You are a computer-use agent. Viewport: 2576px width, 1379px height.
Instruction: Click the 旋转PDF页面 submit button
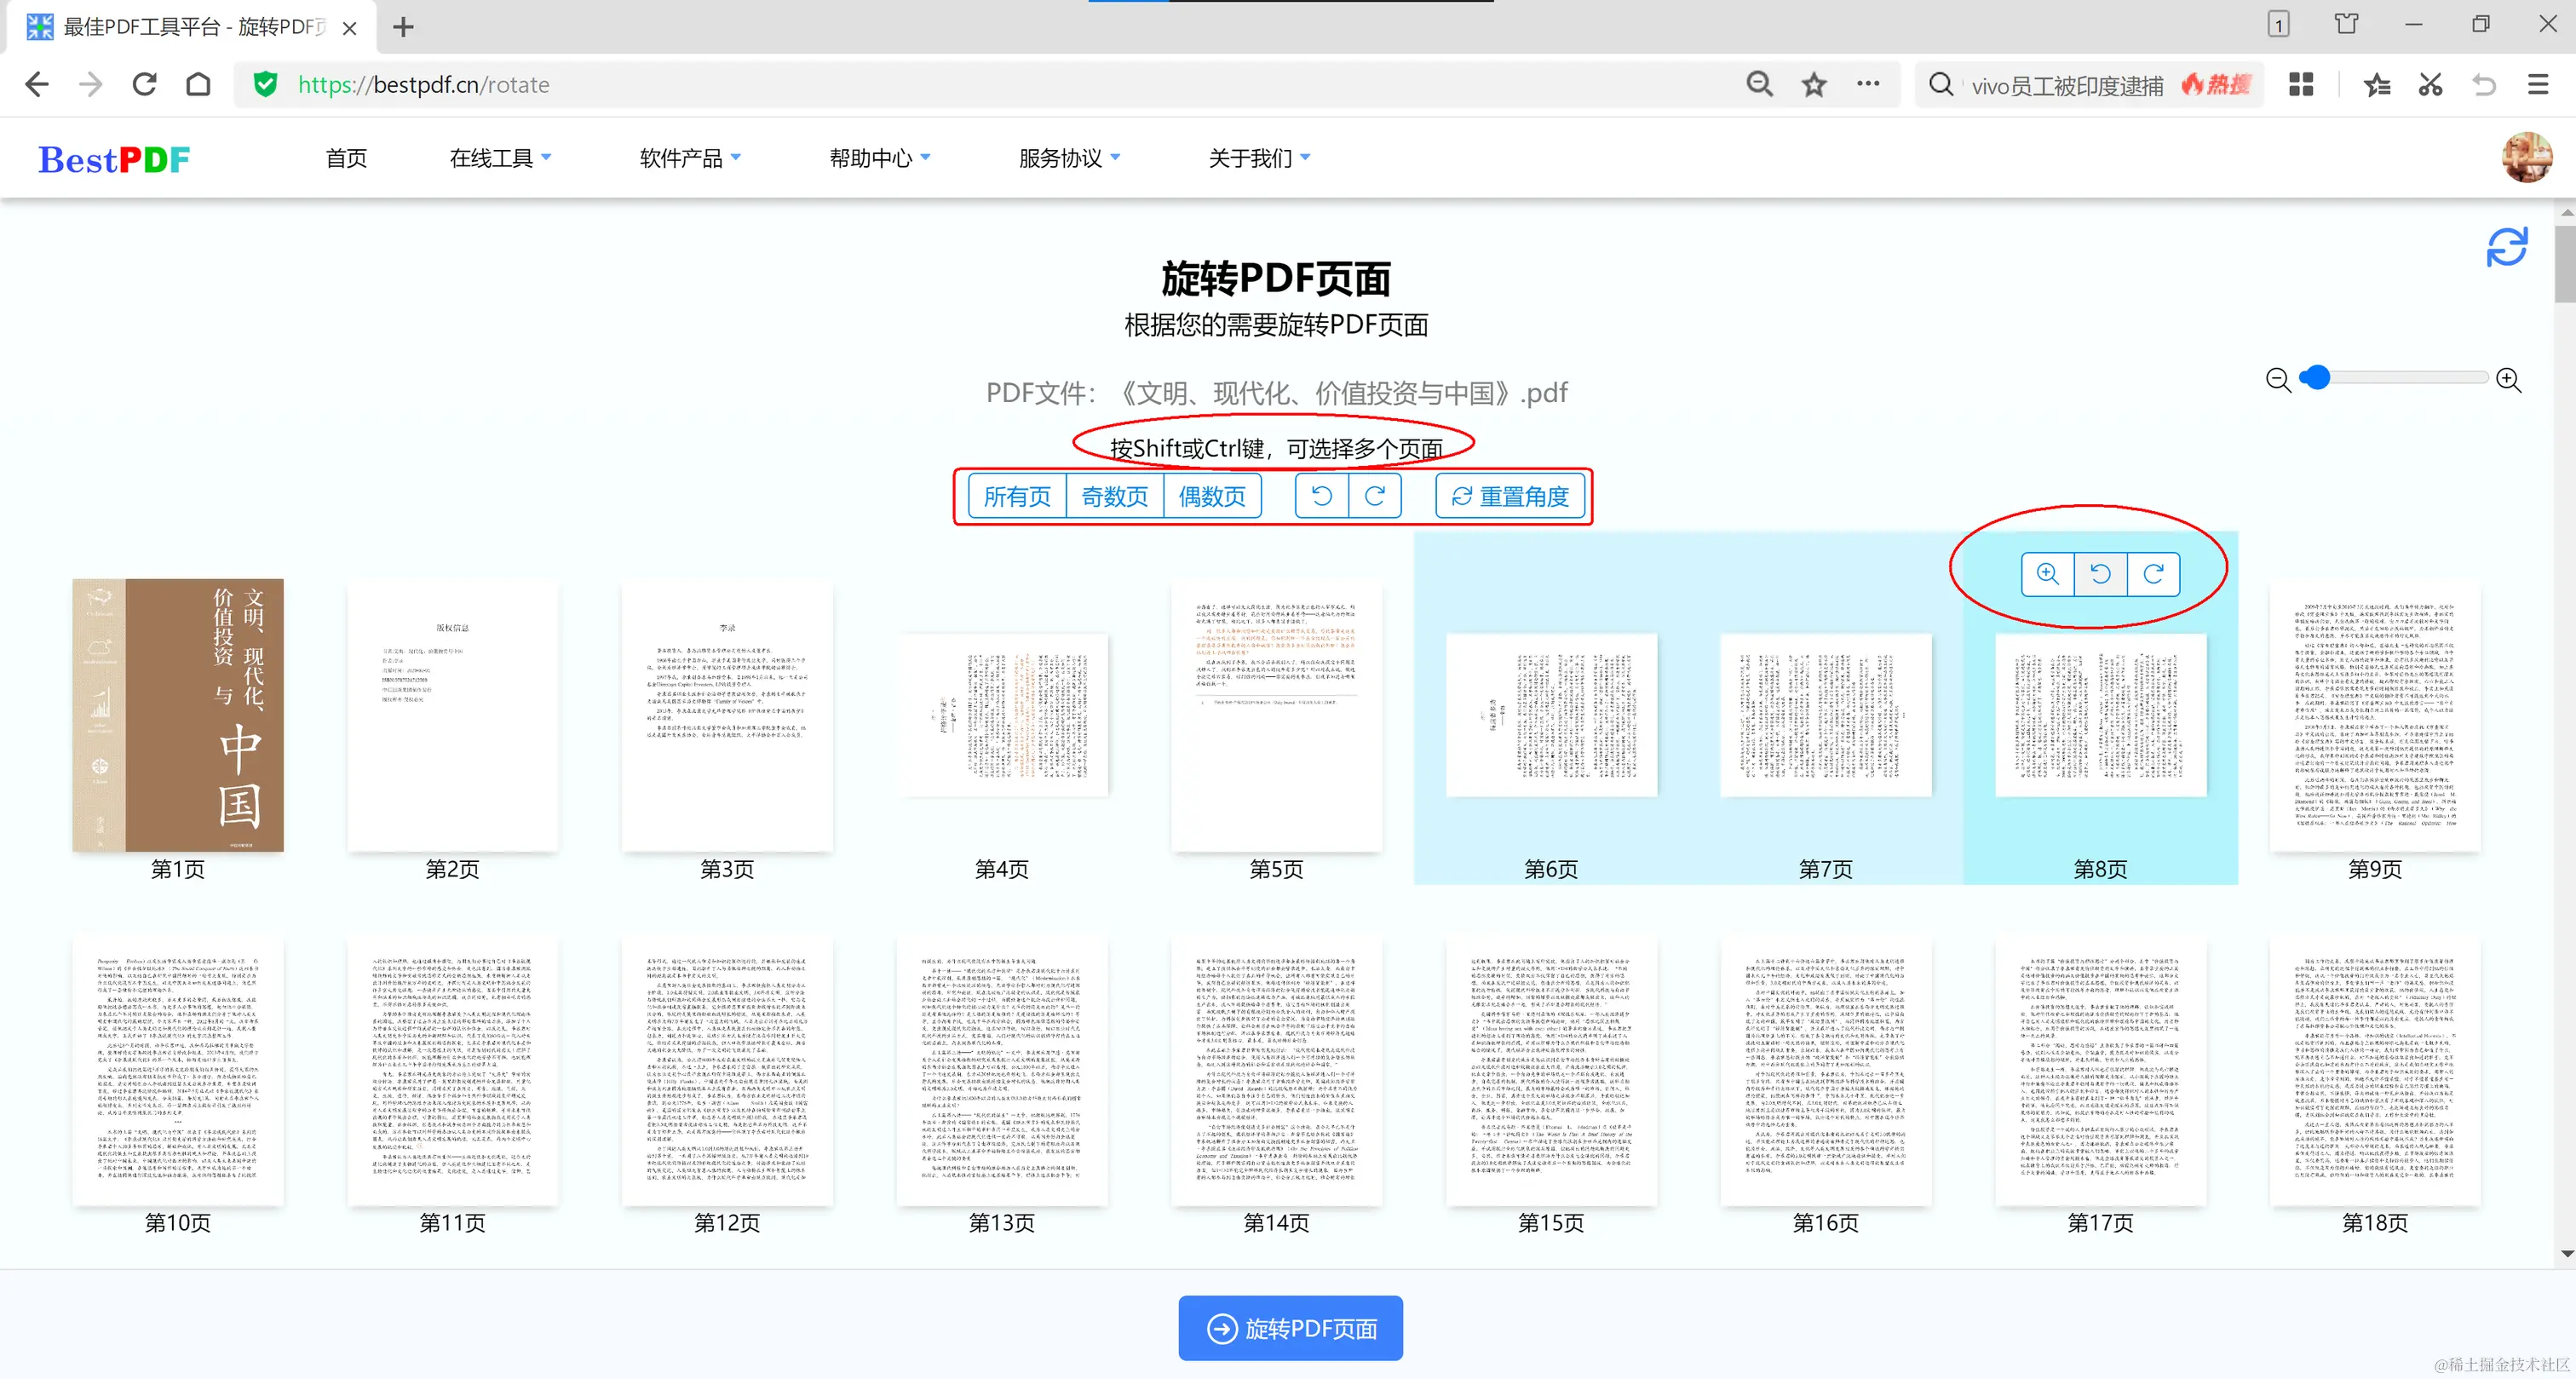click(x=1290, y=1328)
